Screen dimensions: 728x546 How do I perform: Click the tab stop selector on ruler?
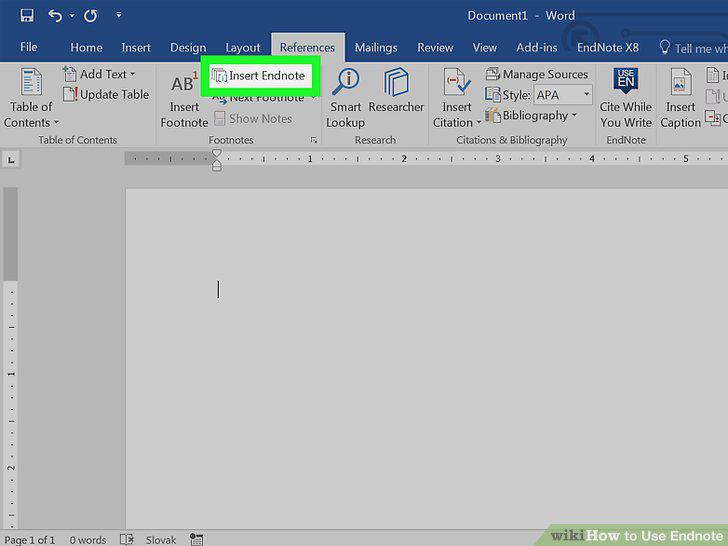[x=11, y=160]
